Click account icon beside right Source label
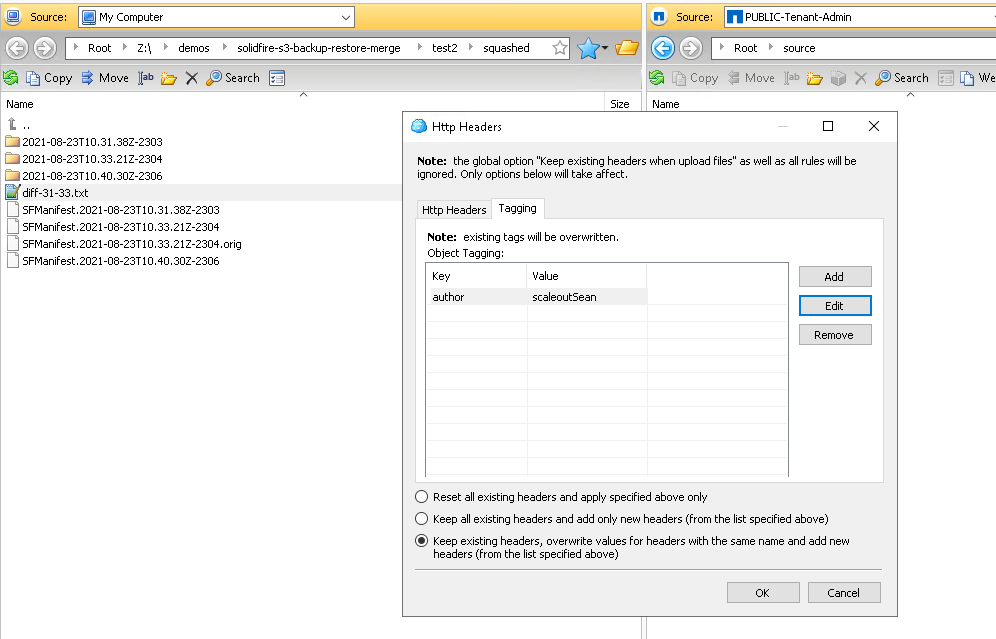The width and height of the screenshot is (996, 639). coord(659,17)
